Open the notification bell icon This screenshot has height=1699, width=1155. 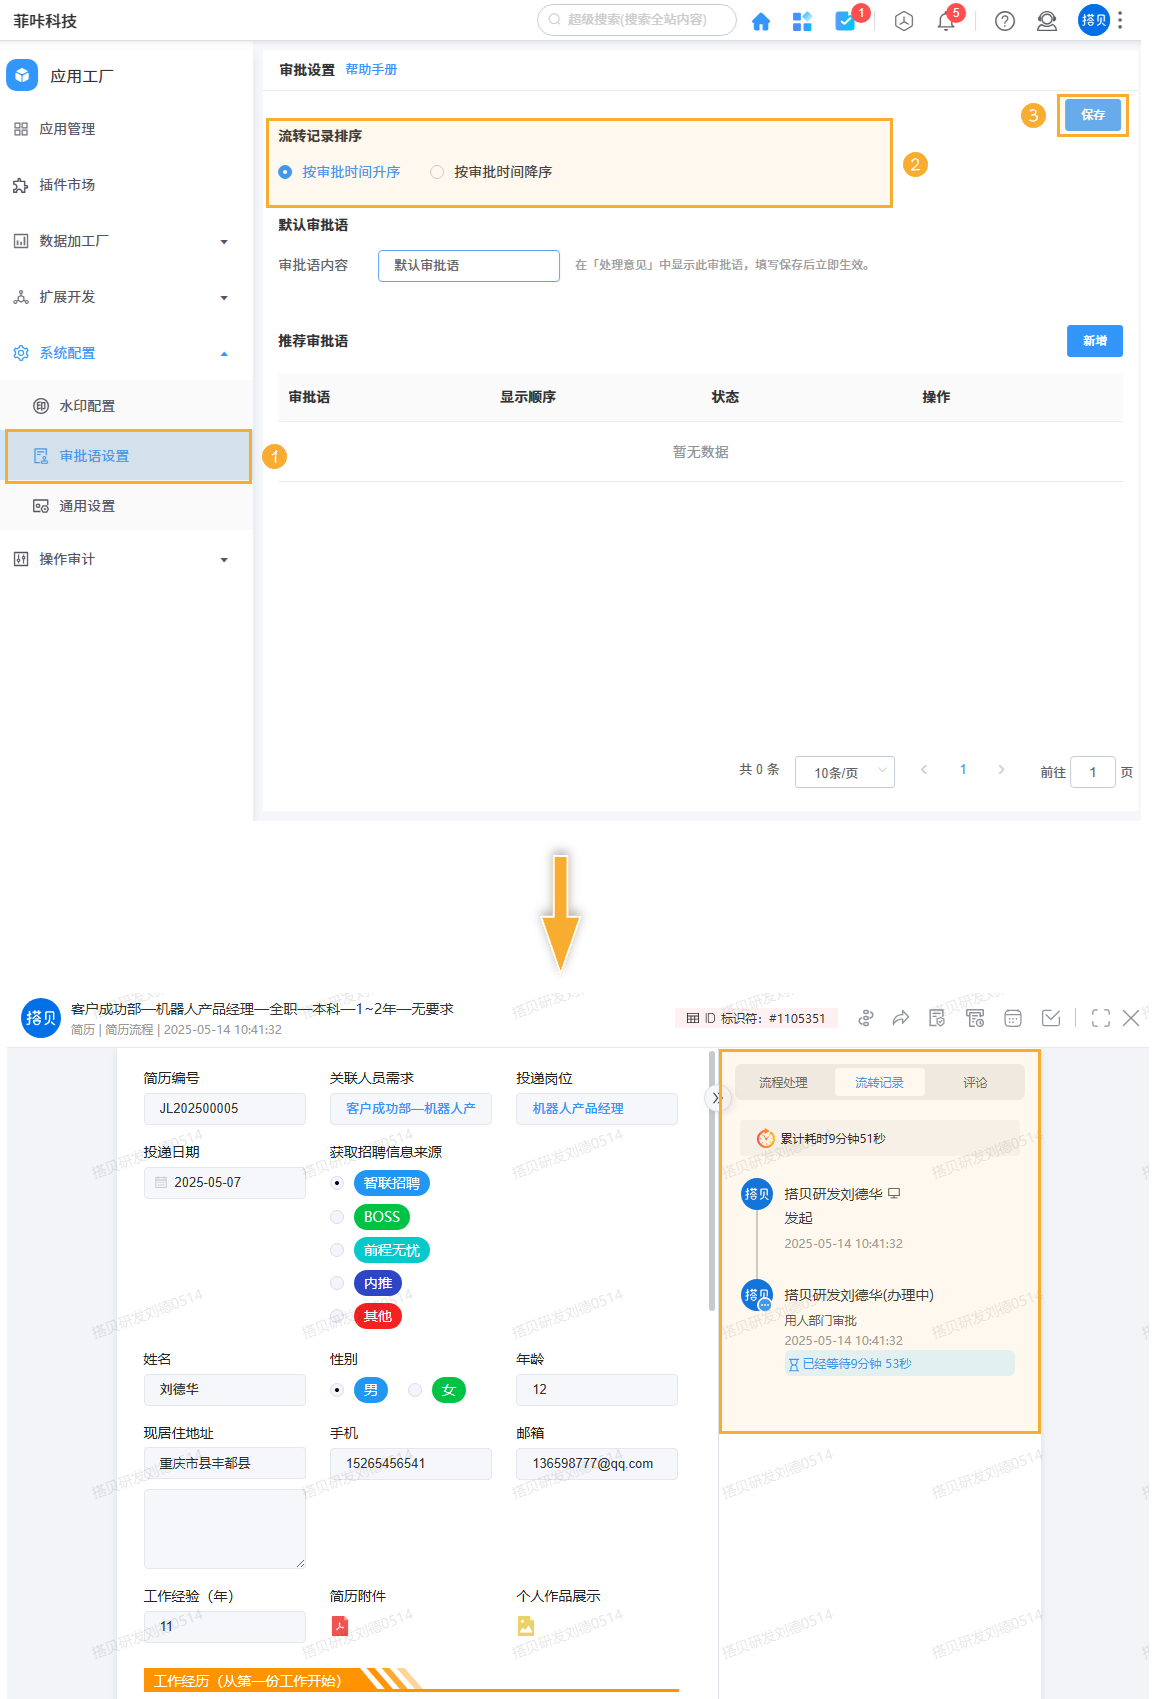pos(946,21)
